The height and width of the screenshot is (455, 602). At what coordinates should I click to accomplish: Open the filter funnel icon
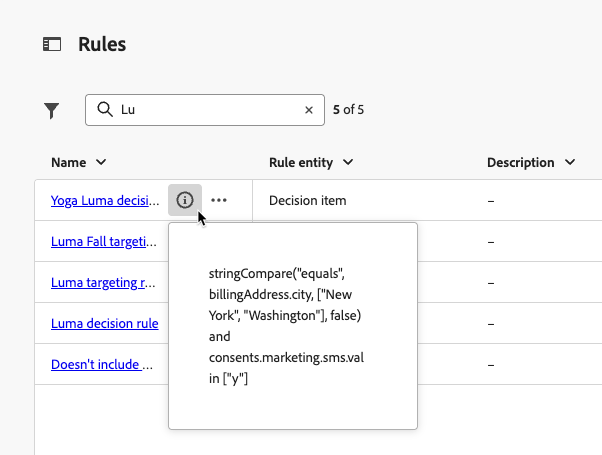click(52, 110)
